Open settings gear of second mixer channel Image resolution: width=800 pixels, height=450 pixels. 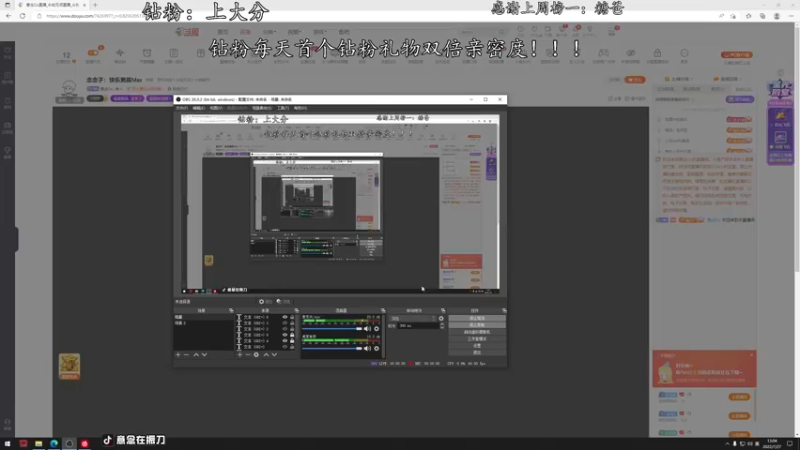click(x=377, y=348)
